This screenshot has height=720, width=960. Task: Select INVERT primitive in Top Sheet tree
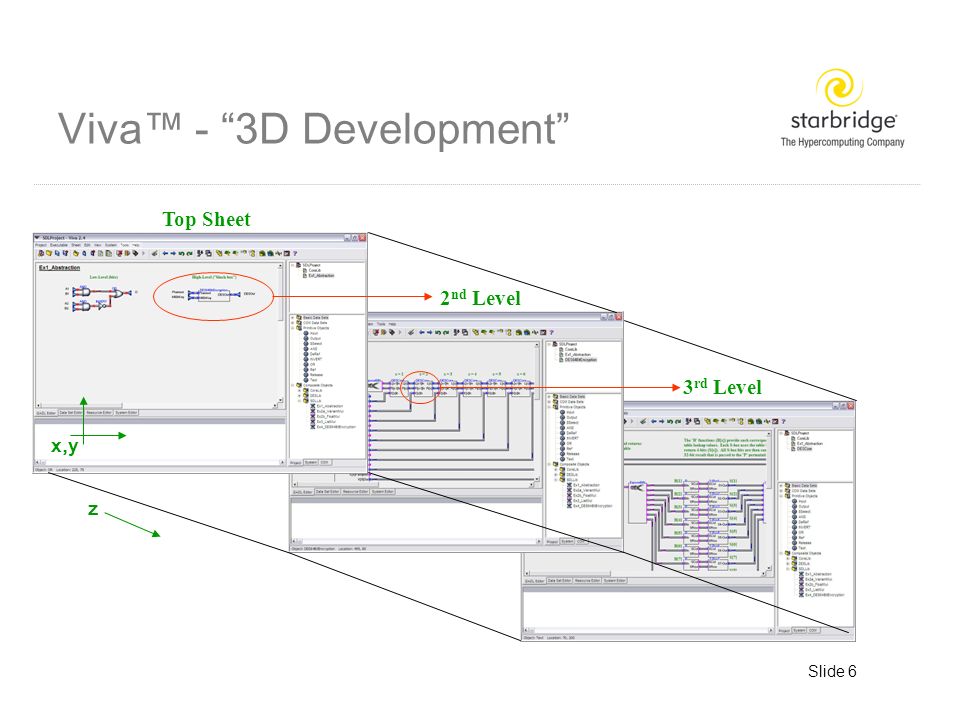pyautogui.click(x=313, y=359)
